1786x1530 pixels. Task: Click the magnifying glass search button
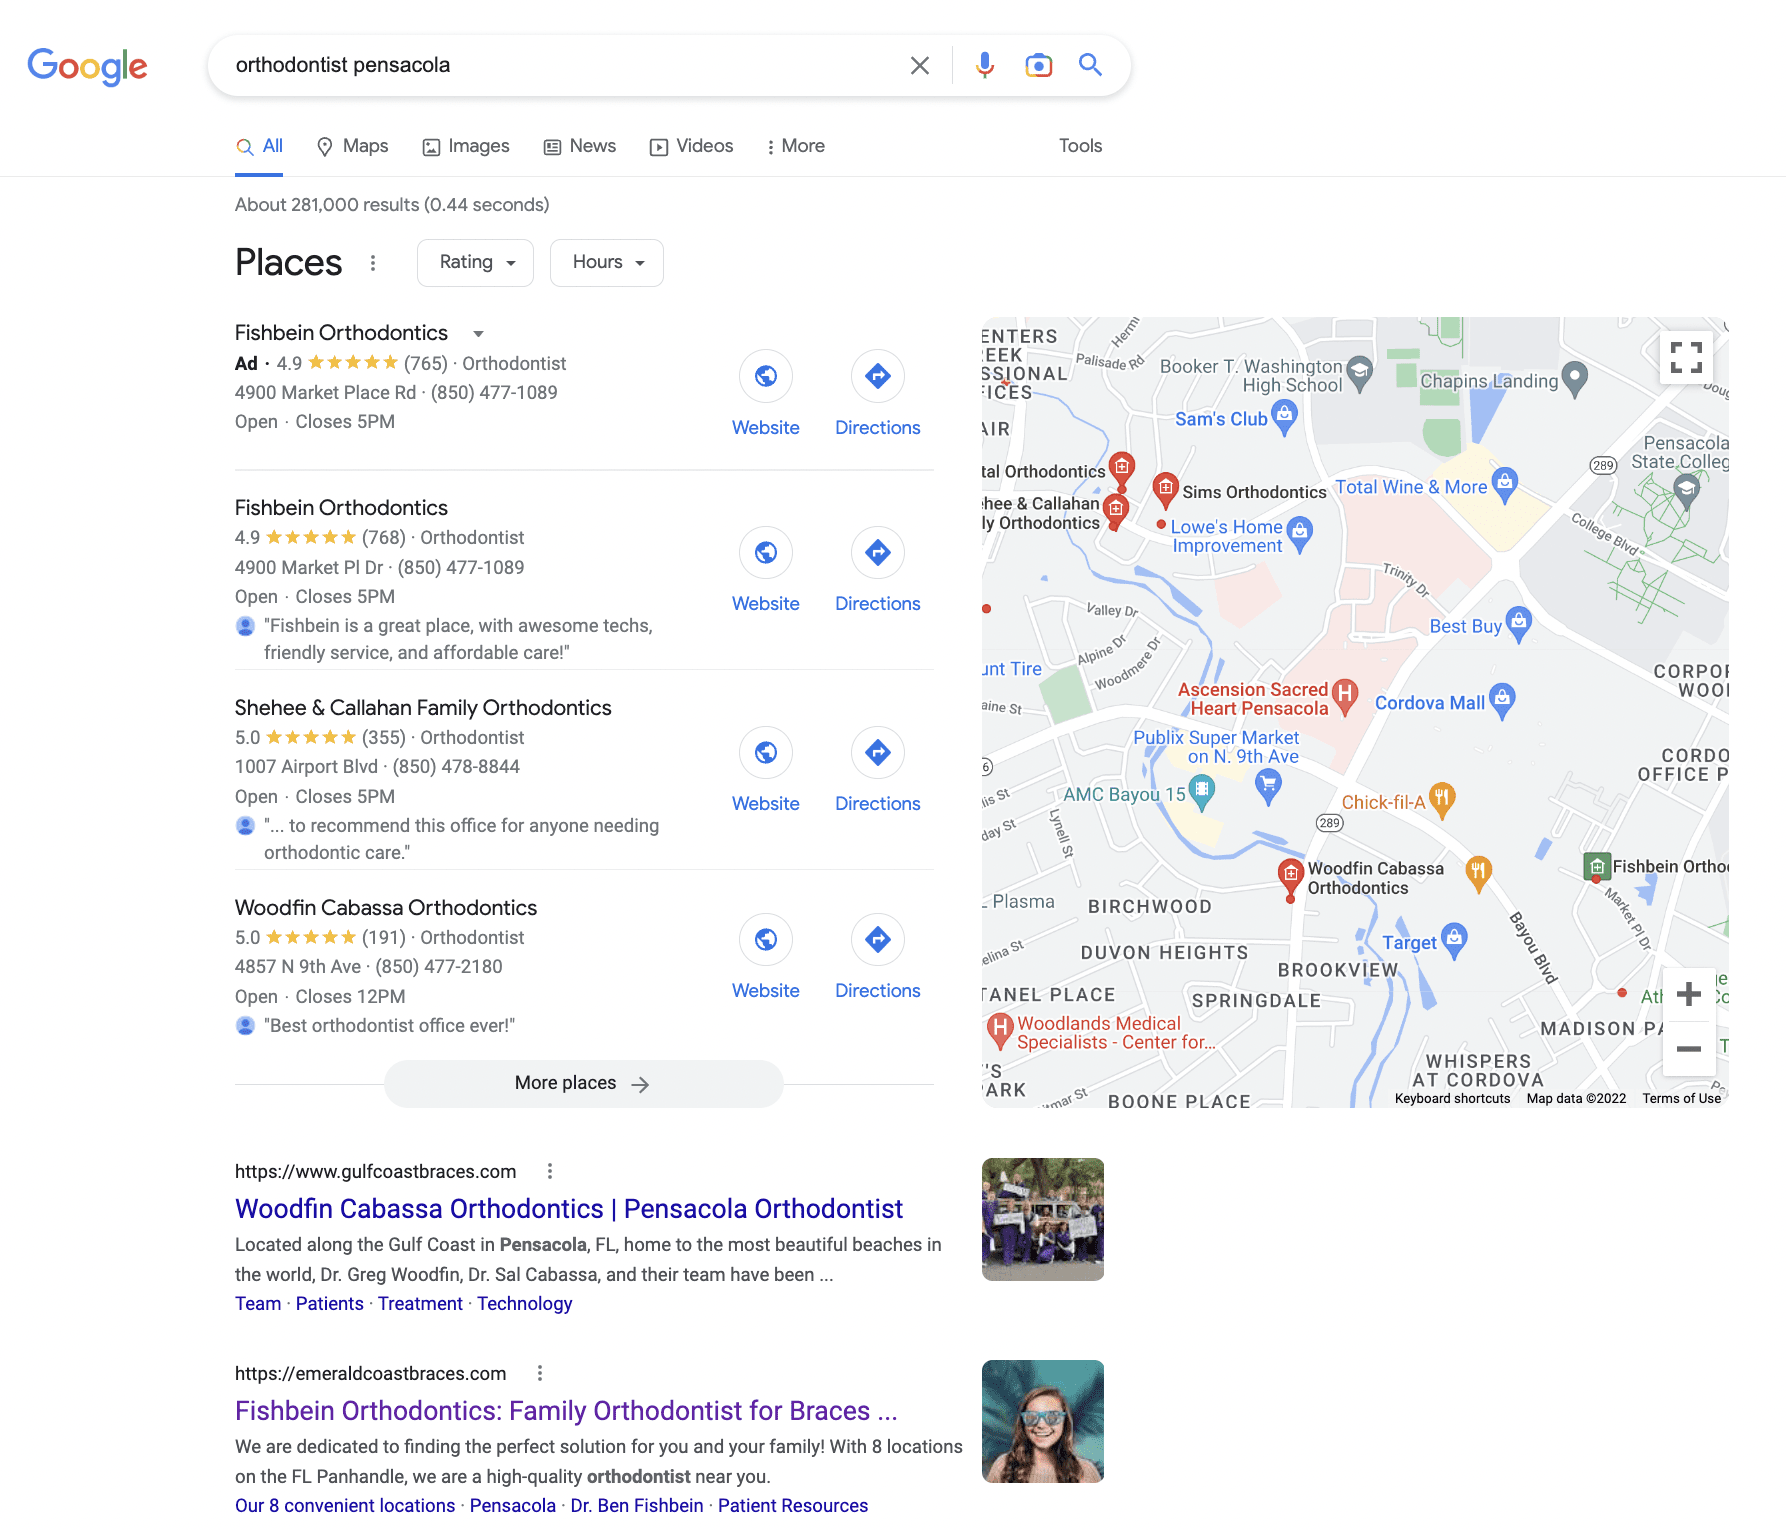click(x=1090, y=66)
